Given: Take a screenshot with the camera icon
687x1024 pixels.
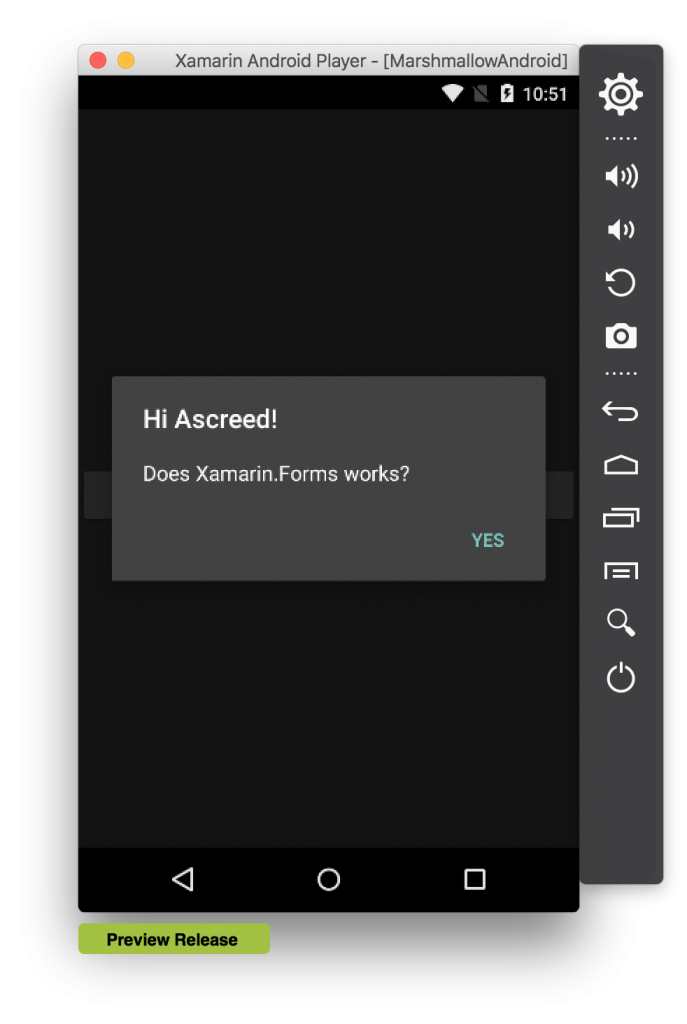Looking at the screenshot, I should click(x=621, y=336).
